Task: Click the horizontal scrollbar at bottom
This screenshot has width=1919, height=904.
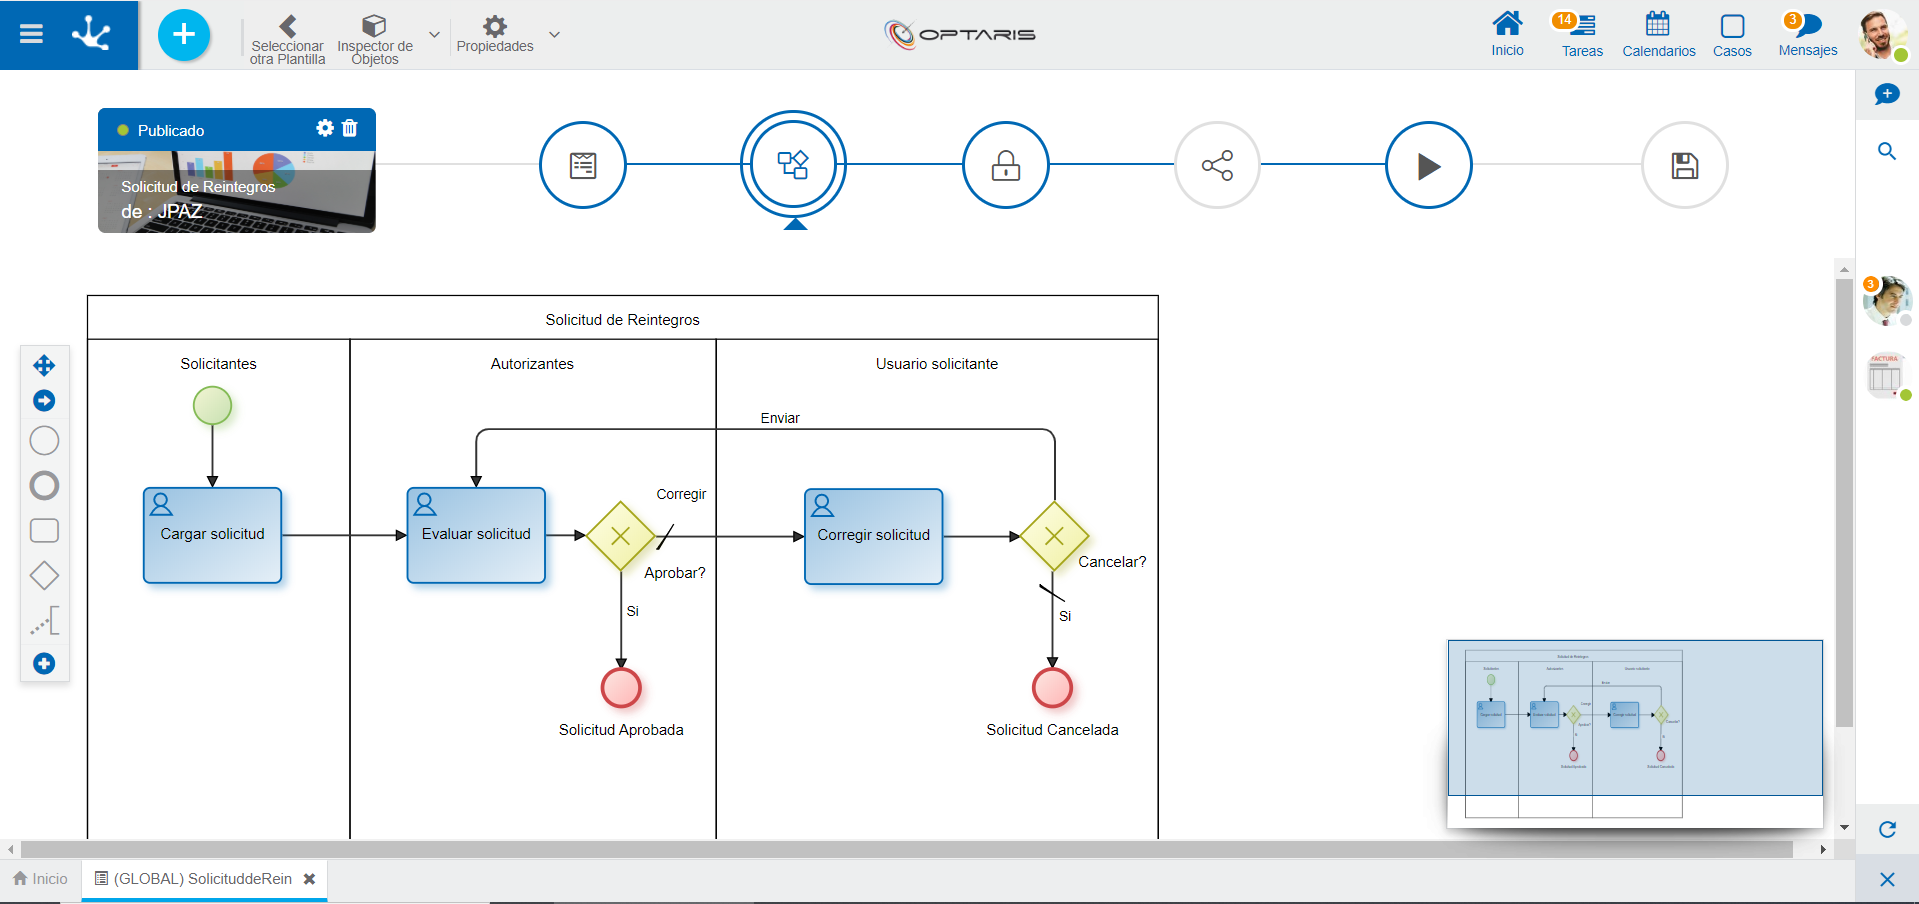Action: pos(906,849)
